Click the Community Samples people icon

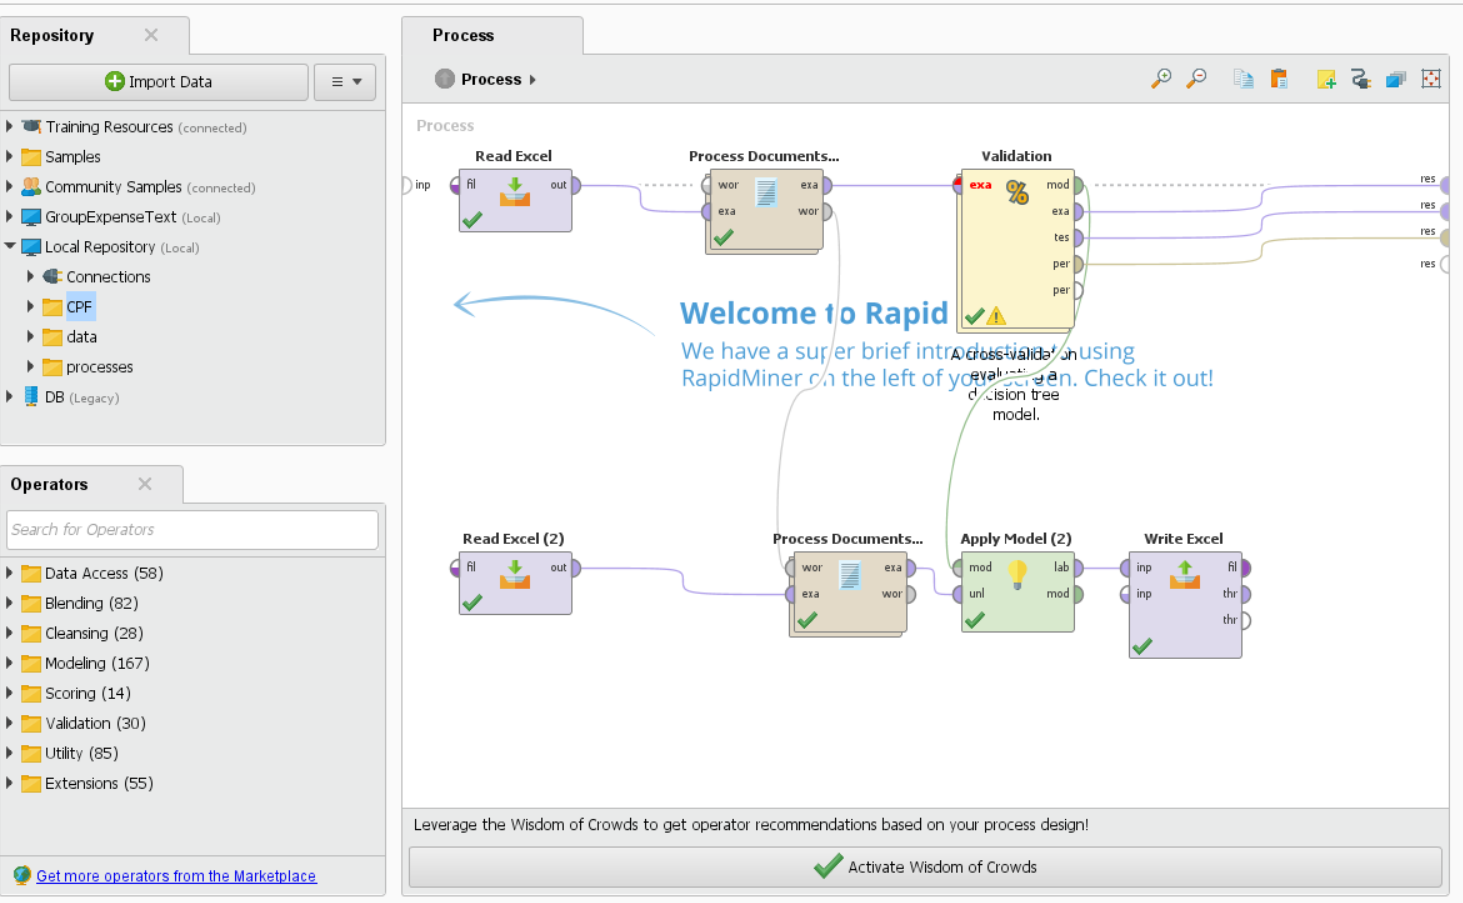click(31, 187)
